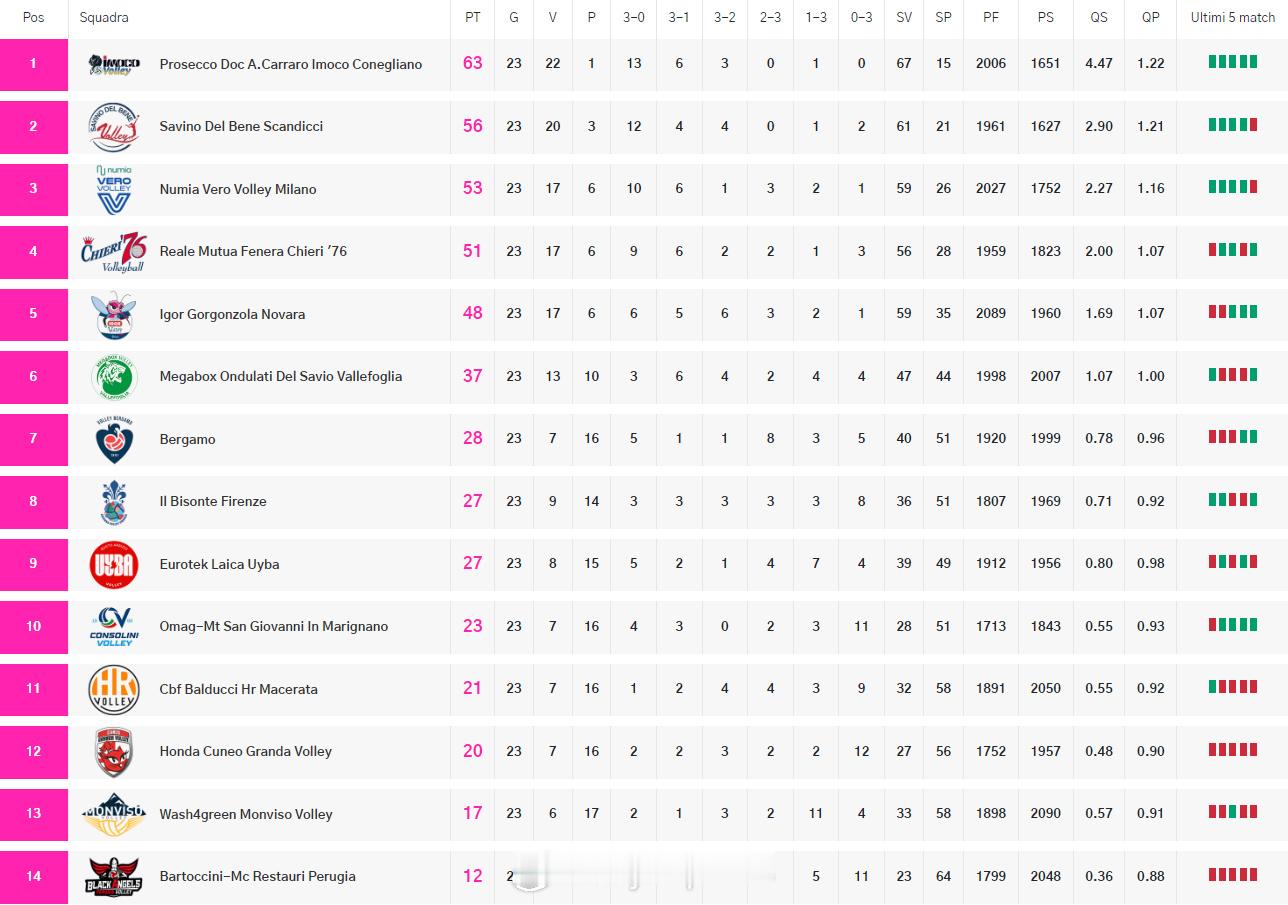Image resolution: width=1288 pixels, height=905 pixels.
Task: Click Perugia's "12" points value
Action: coord(473,876)
